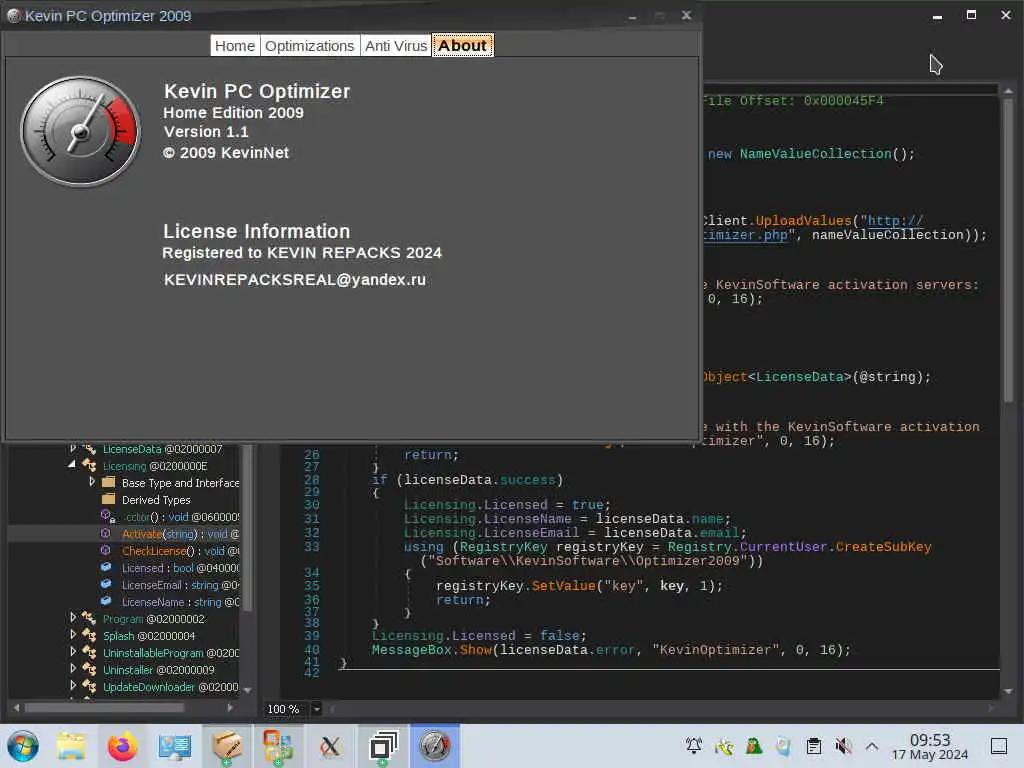Select CheckLicense() in the tree
Viewport: 1024px width, 768px height.
point(180,551)
